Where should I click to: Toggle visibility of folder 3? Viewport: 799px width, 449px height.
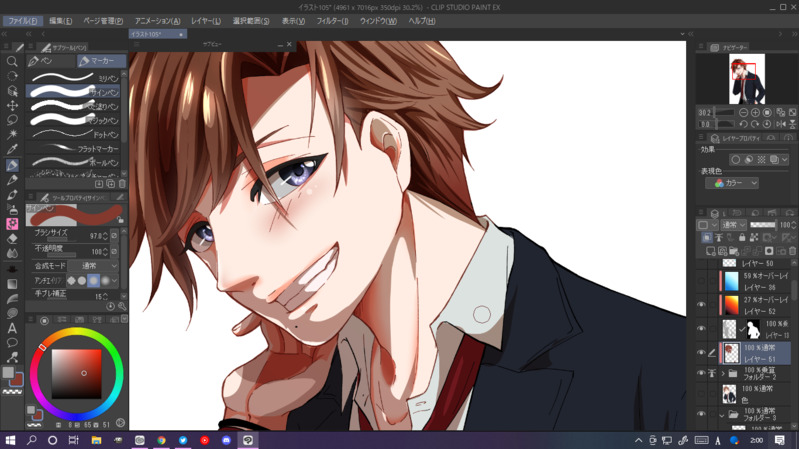(x=701, y=414)
